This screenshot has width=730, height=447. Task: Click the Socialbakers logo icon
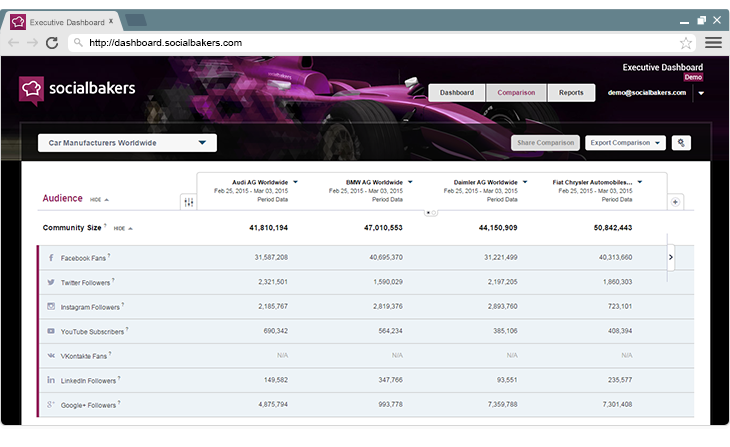[31, 90]
